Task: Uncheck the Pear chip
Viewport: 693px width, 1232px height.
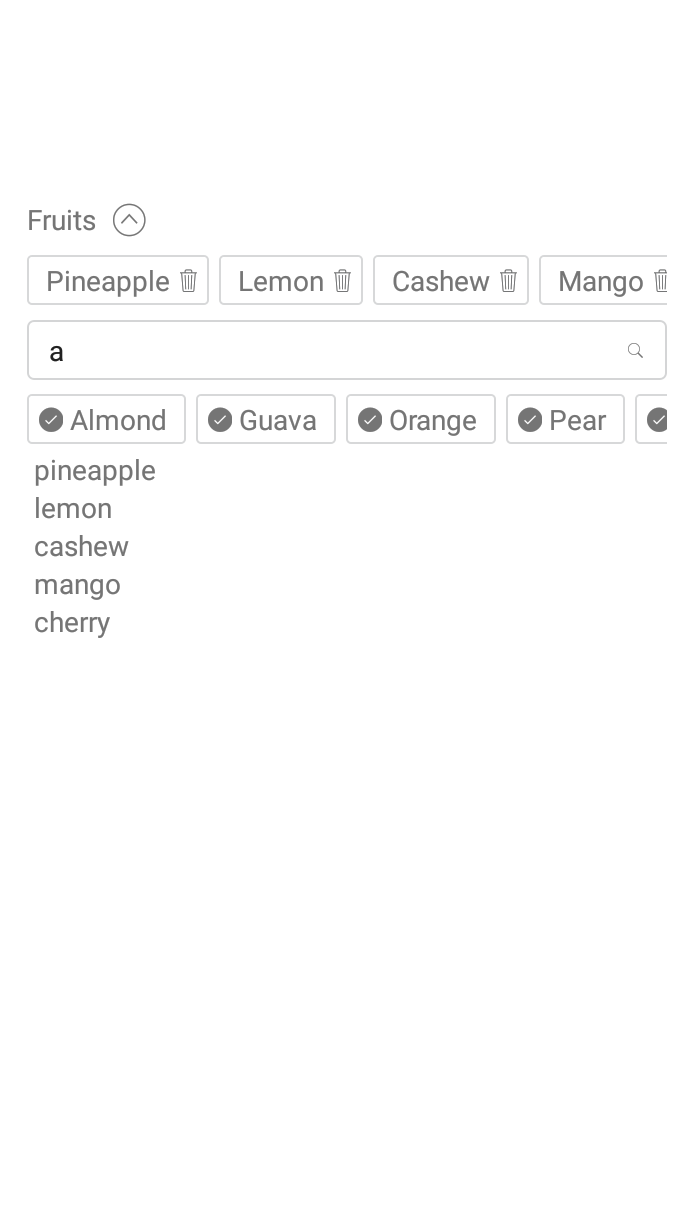Action: [x=530, y=420]
